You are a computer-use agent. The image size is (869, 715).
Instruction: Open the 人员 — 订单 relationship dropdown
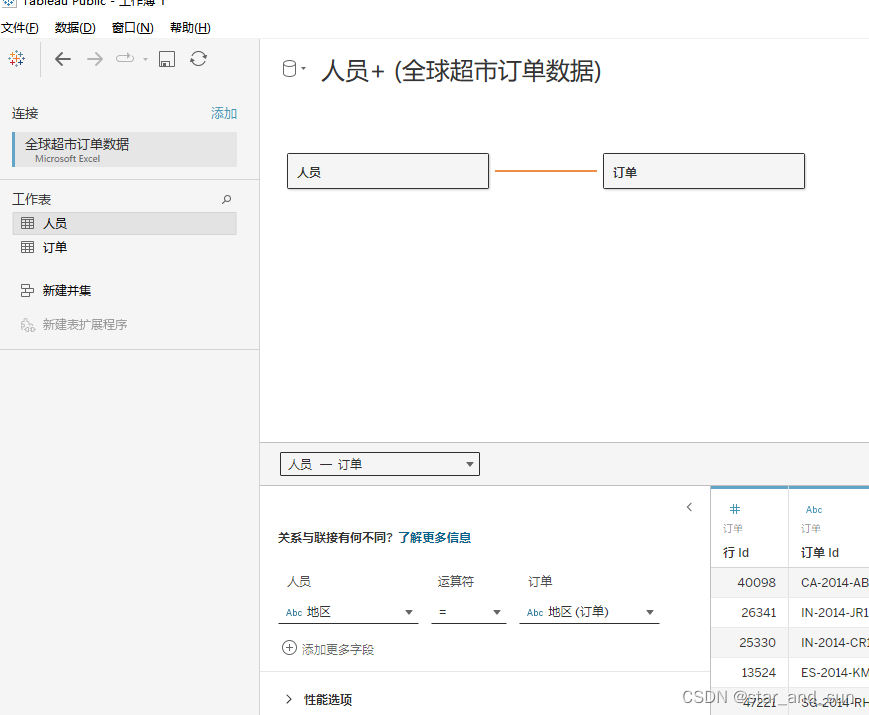coord(469,463)
